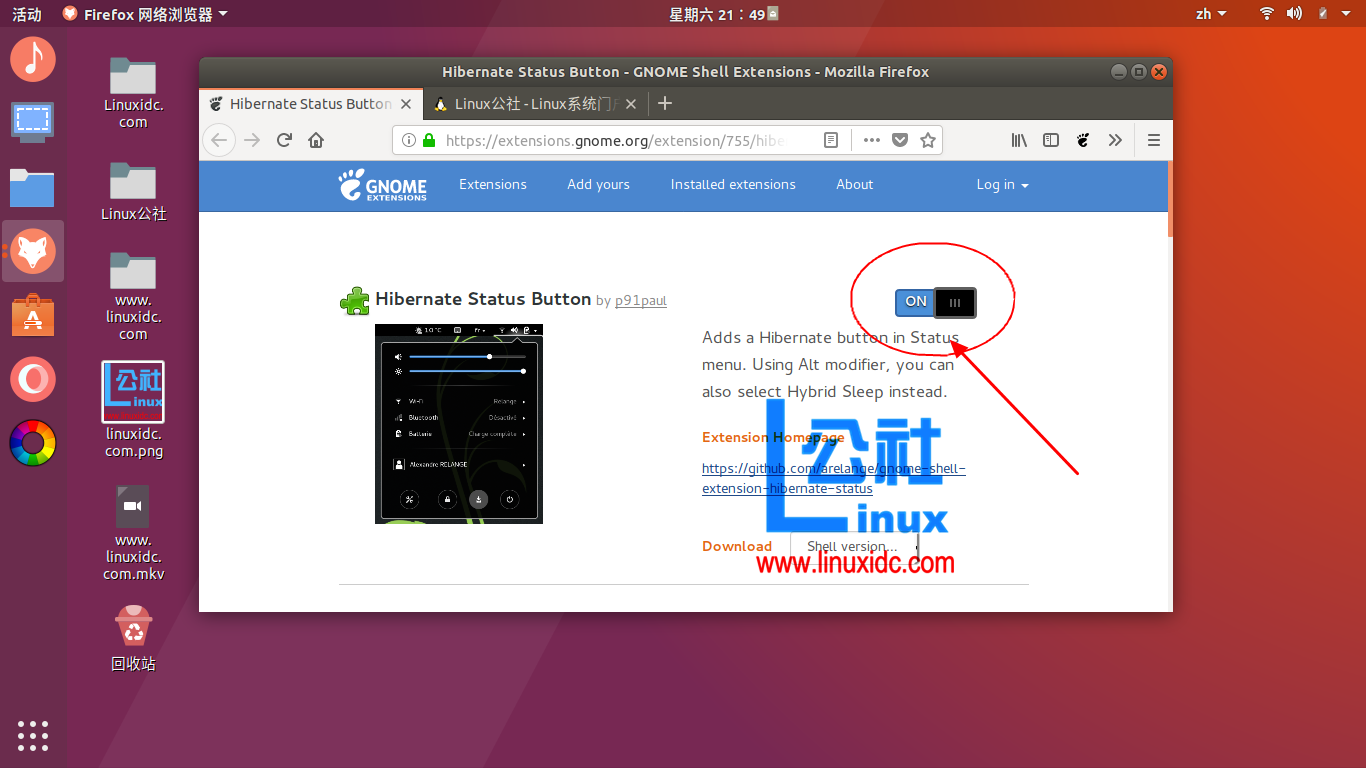
Task: Open author p91paul's profile
Action: [641, 300]
